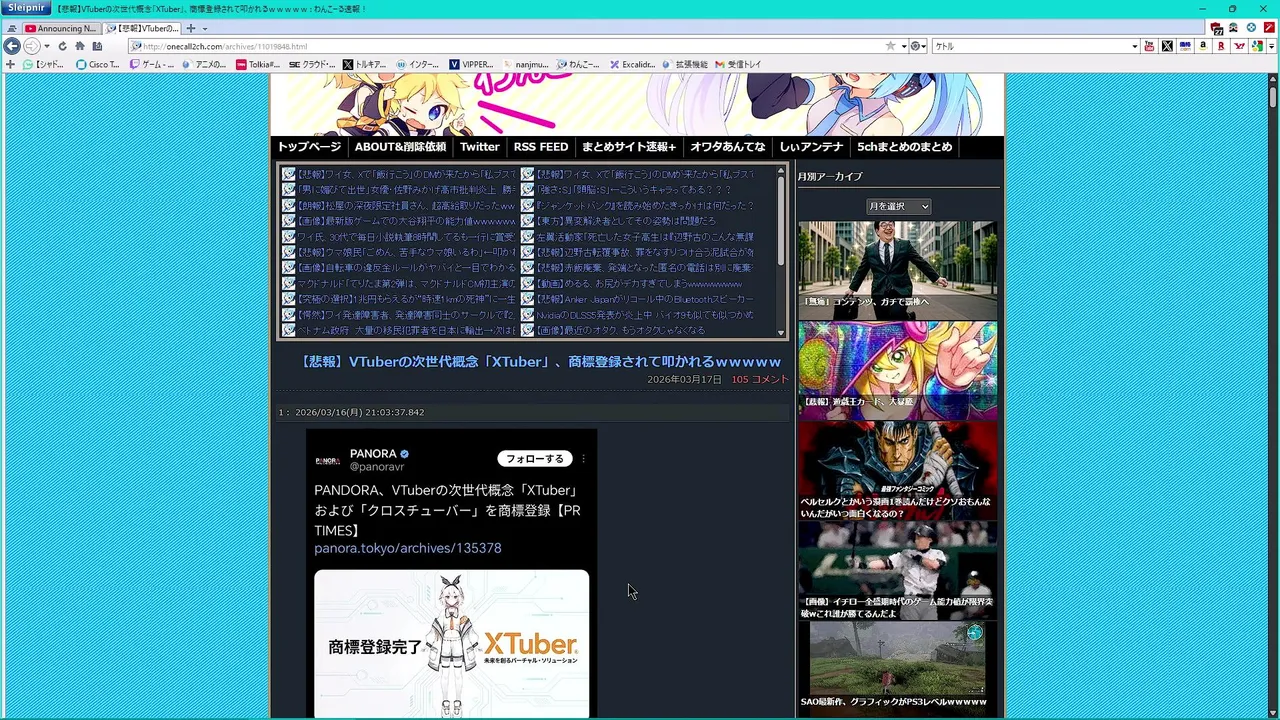Search with the Amazon quick-search icon
Viewport: 1280px width, 720px height.
coord(1203,46)
